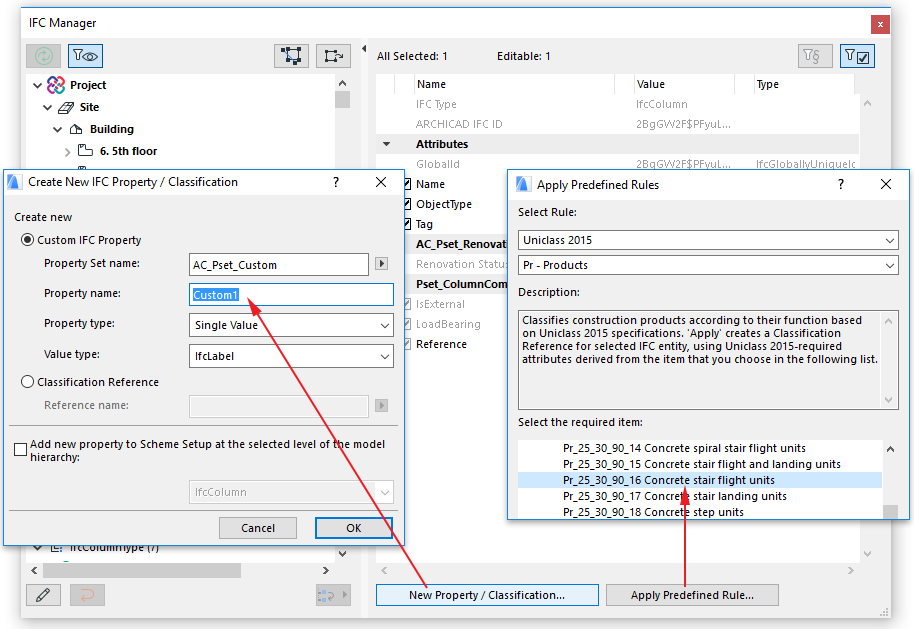This screenshot has width=914, height=629.
Task: Open the Value type IfcLabel dropdown
Action: click(x=291, y=356)
